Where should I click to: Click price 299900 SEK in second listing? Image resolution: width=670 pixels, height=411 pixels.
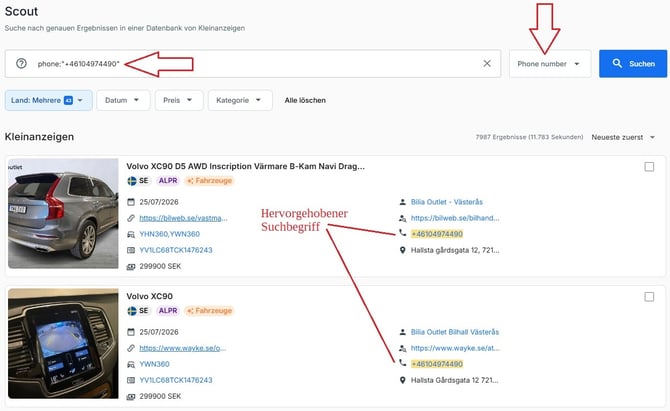(x=160, y=396)
